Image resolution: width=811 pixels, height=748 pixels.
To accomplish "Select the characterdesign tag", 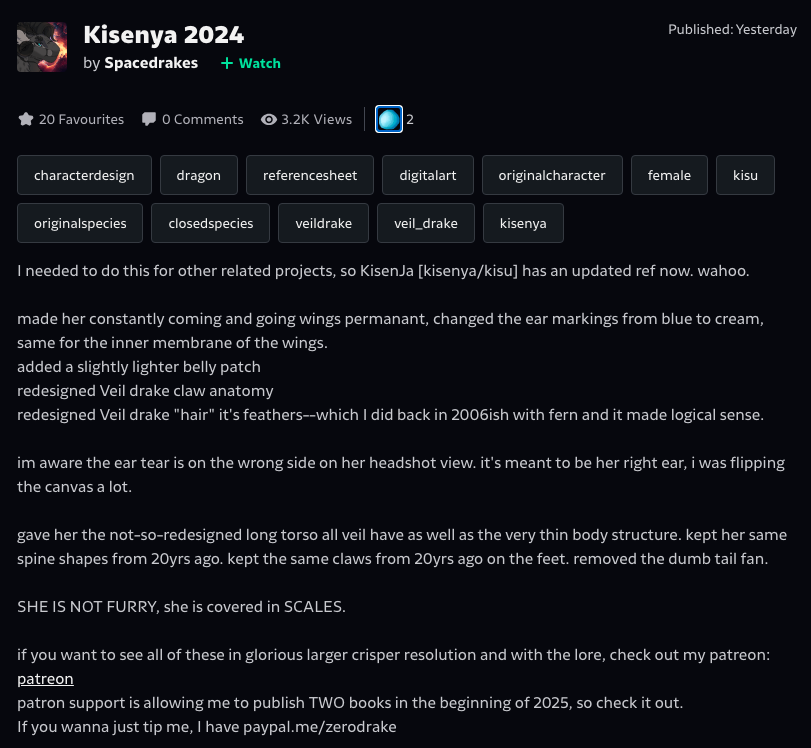I will (84, 175).
